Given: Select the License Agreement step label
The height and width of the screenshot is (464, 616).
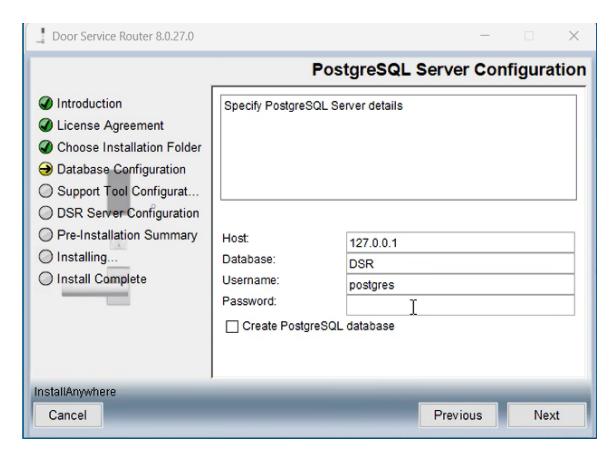Looking at the screenshot, I should 110,126.
